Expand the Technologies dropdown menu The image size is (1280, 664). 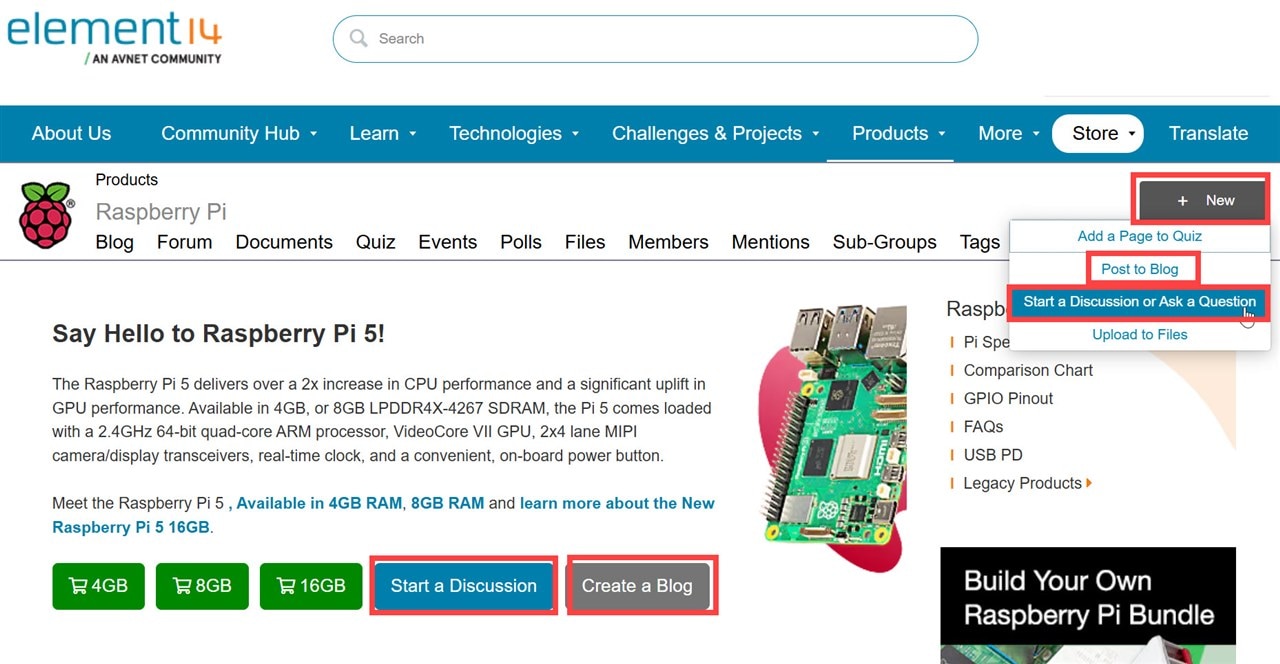point(513,133)
